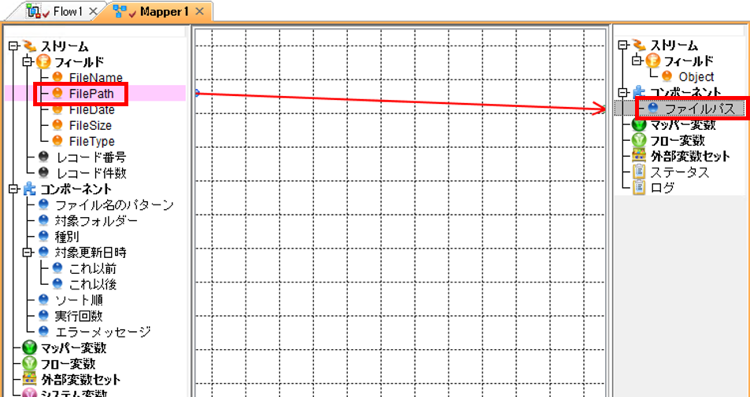
Task: Click the left 外部変数セット icon
Action: (30, 379)
